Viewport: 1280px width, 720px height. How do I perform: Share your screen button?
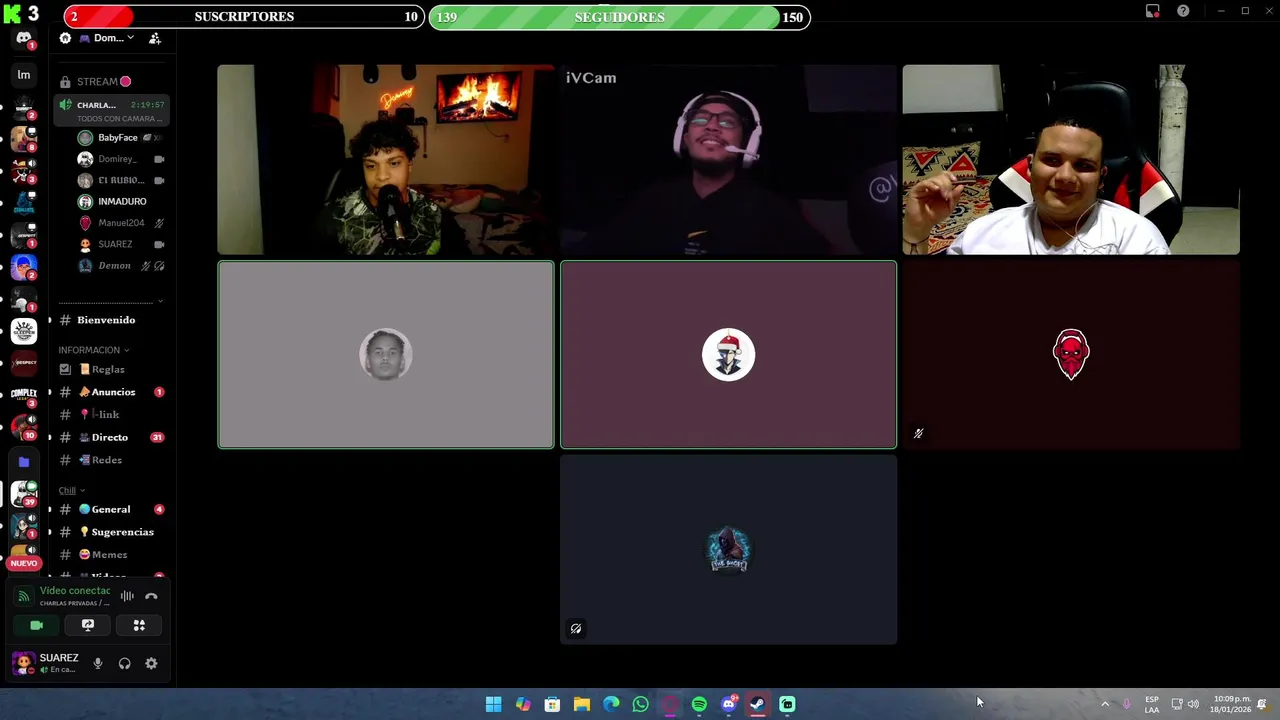pyautogui.click(x=88, y=625)
